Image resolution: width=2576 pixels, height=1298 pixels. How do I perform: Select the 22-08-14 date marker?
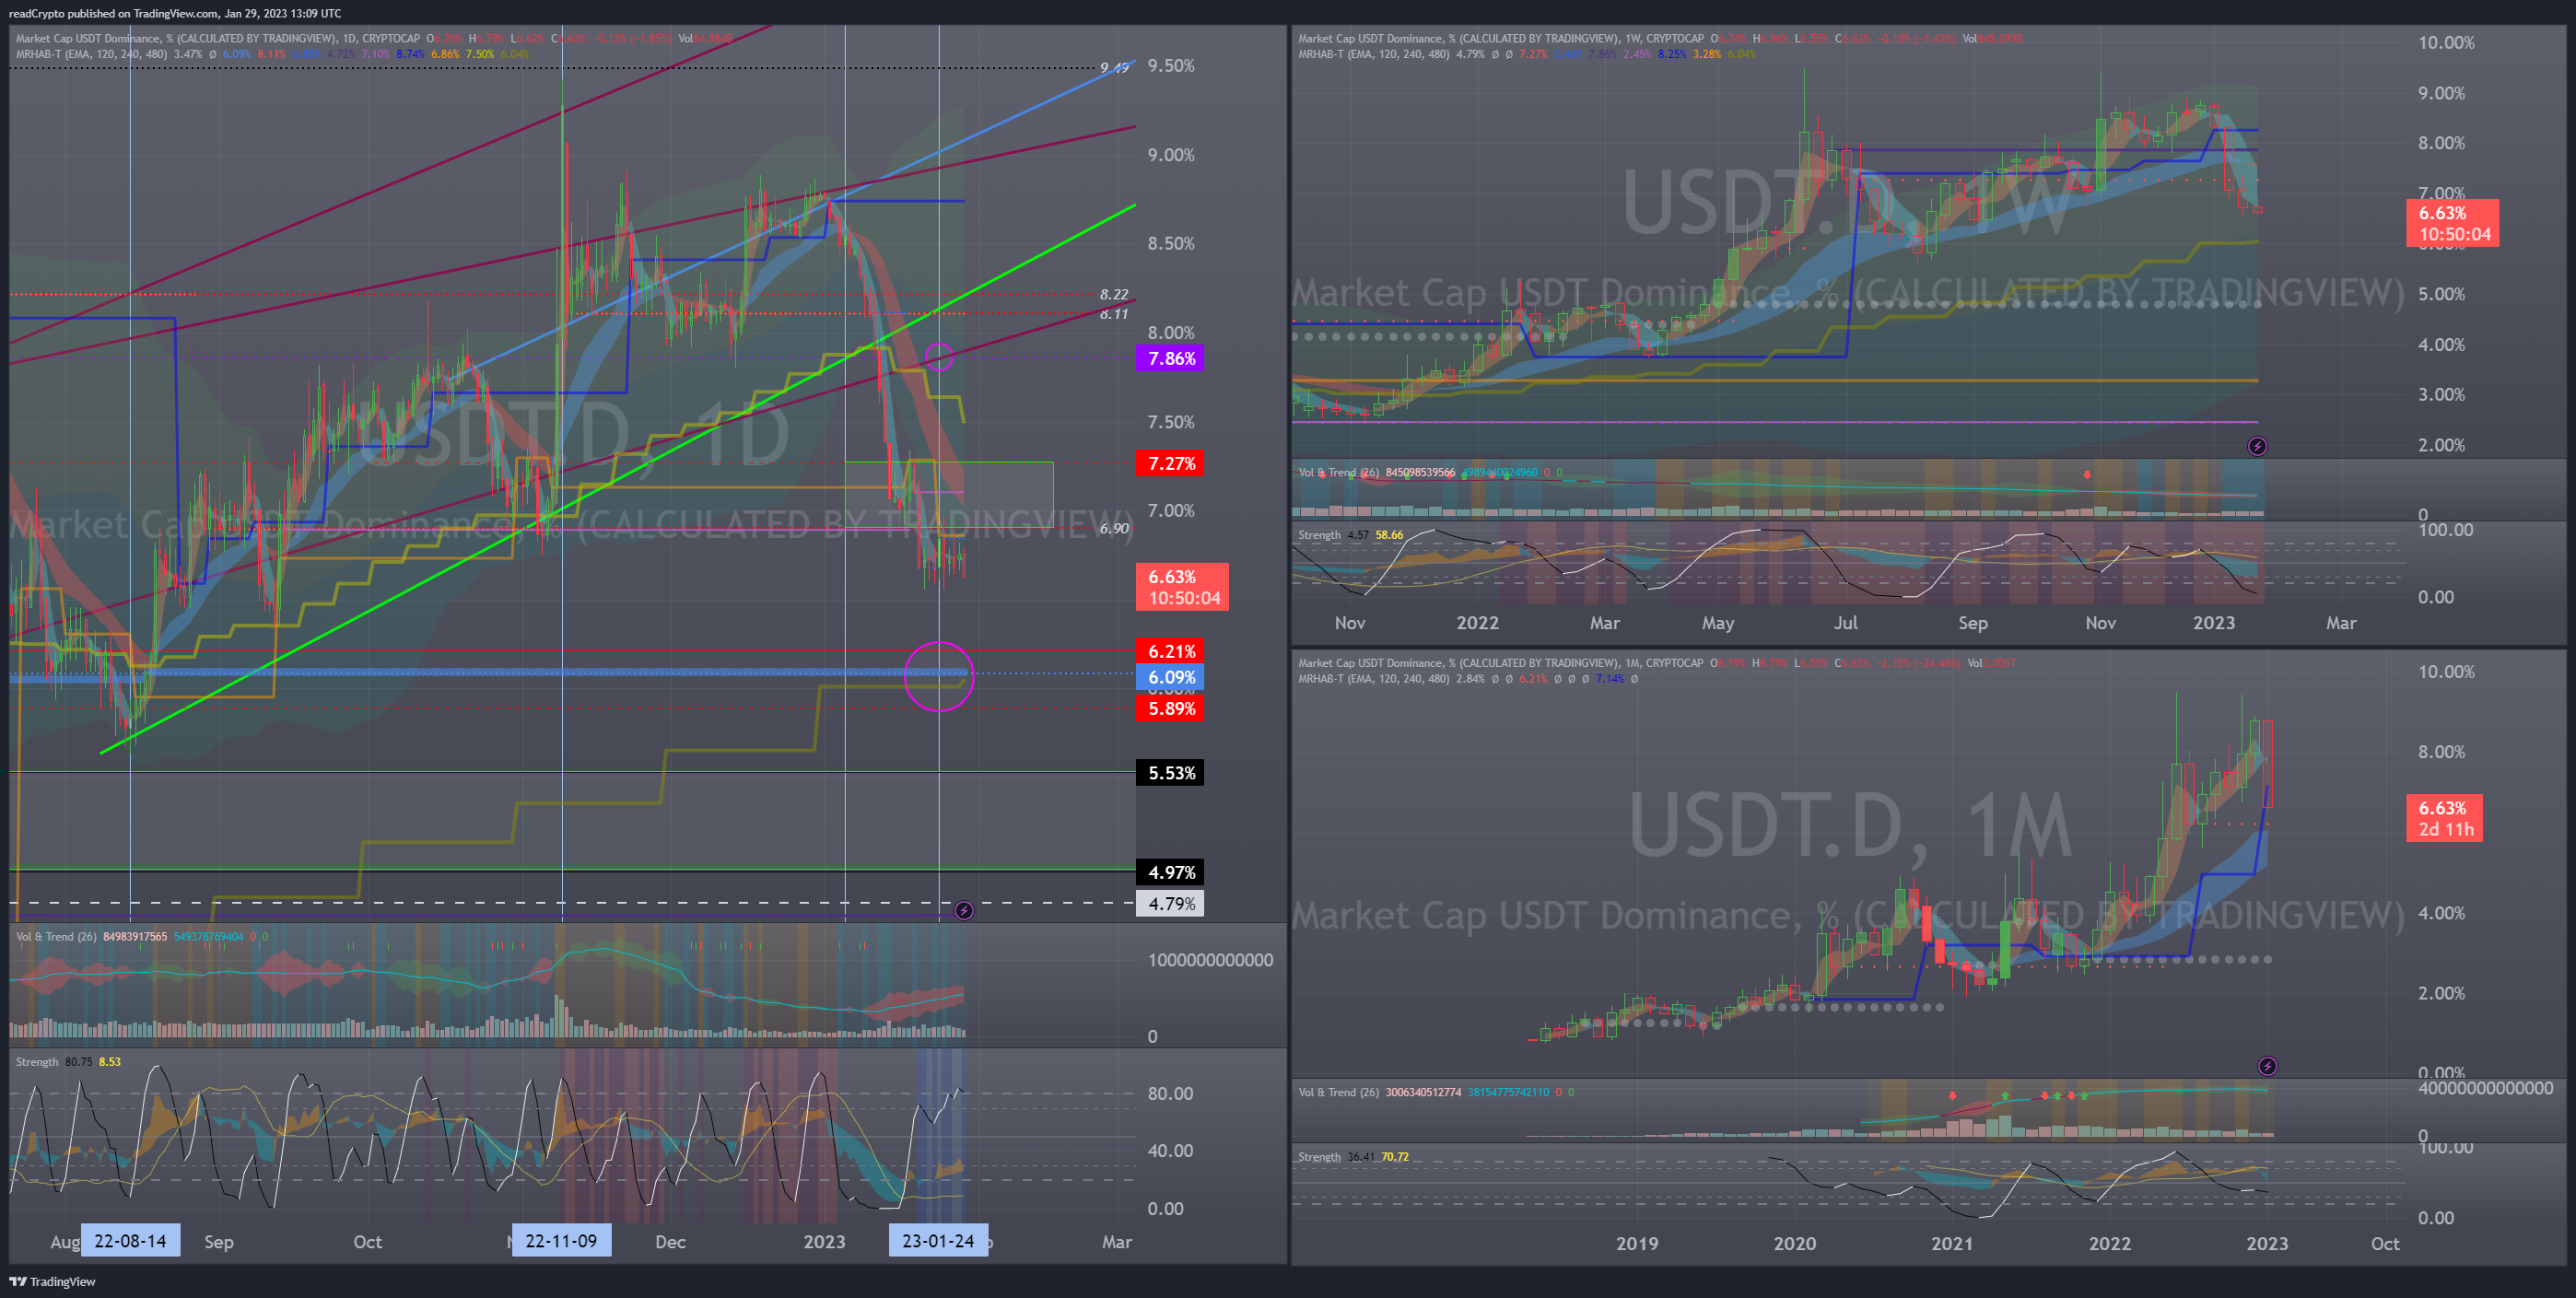click(x=130, y=1240)
